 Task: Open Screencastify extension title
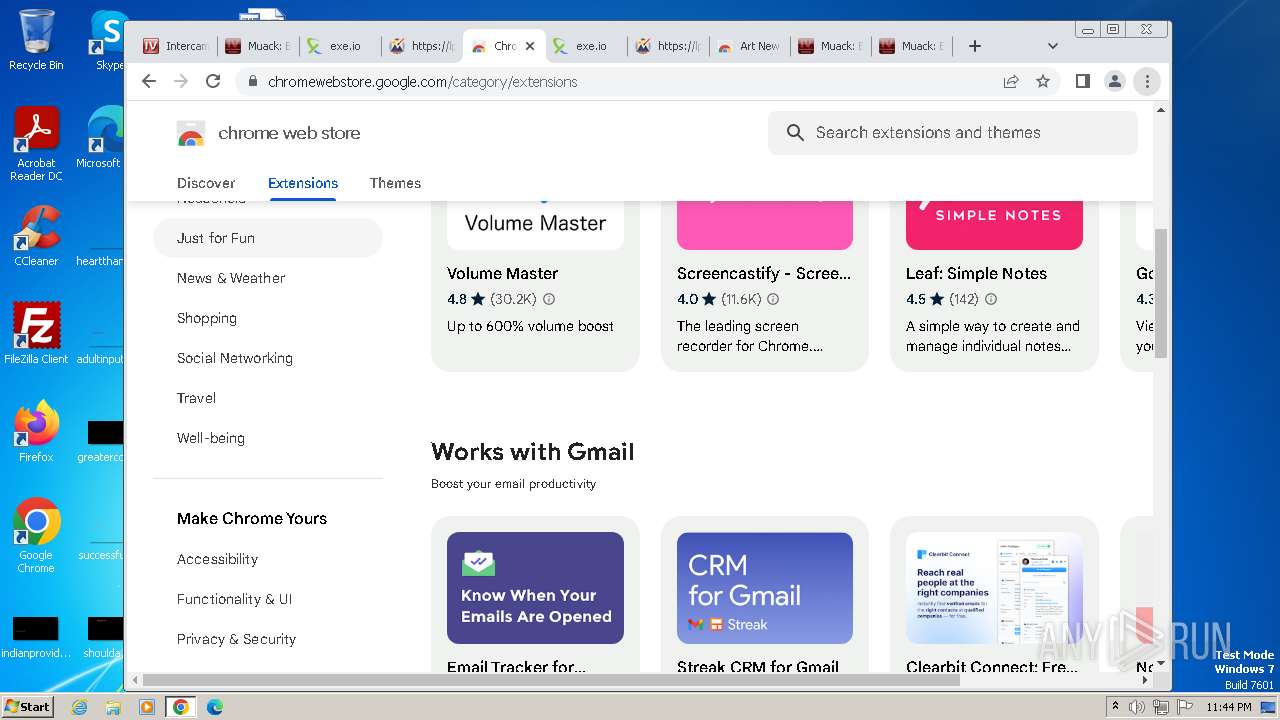coord(764,273)
